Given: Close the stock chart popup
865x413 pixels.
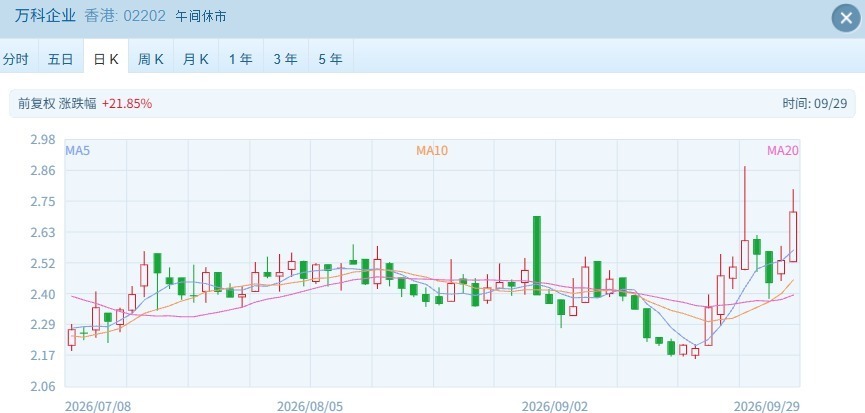Looking at the screenshot, I should point(846,18).
